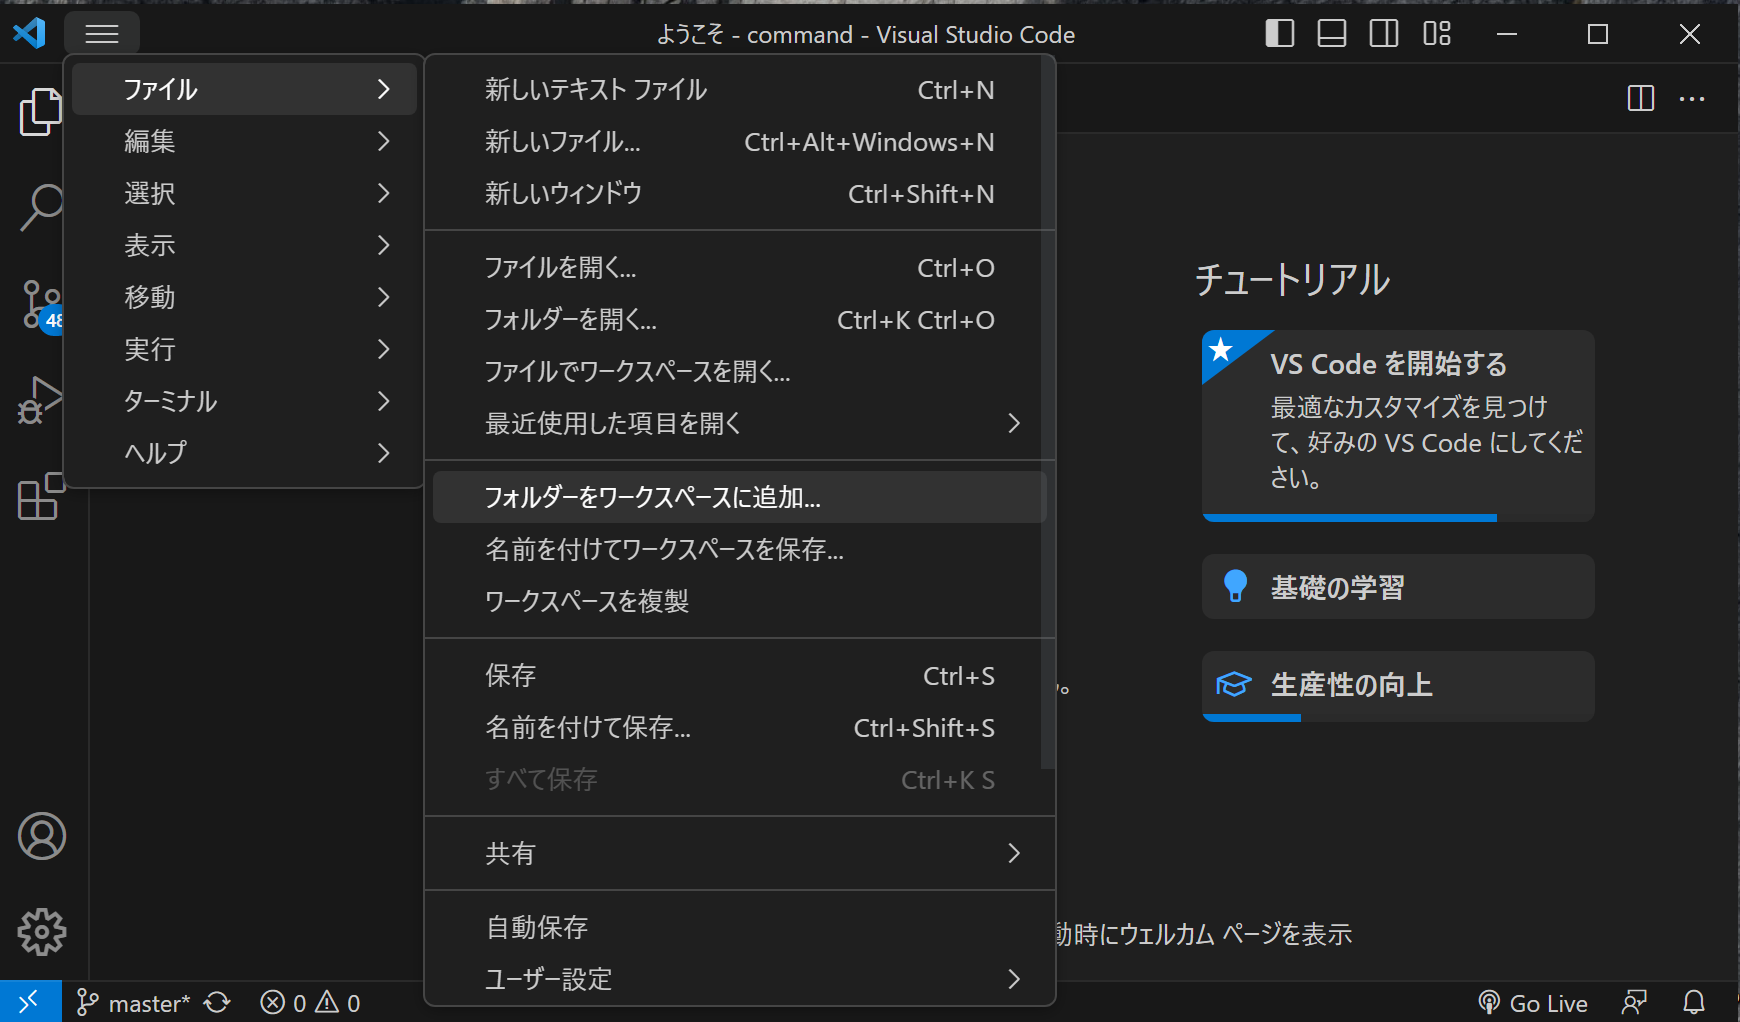Click the lightbulb icon on 基礎の学習
Screen dimensions: 1740x1022
pos(1235,586)
